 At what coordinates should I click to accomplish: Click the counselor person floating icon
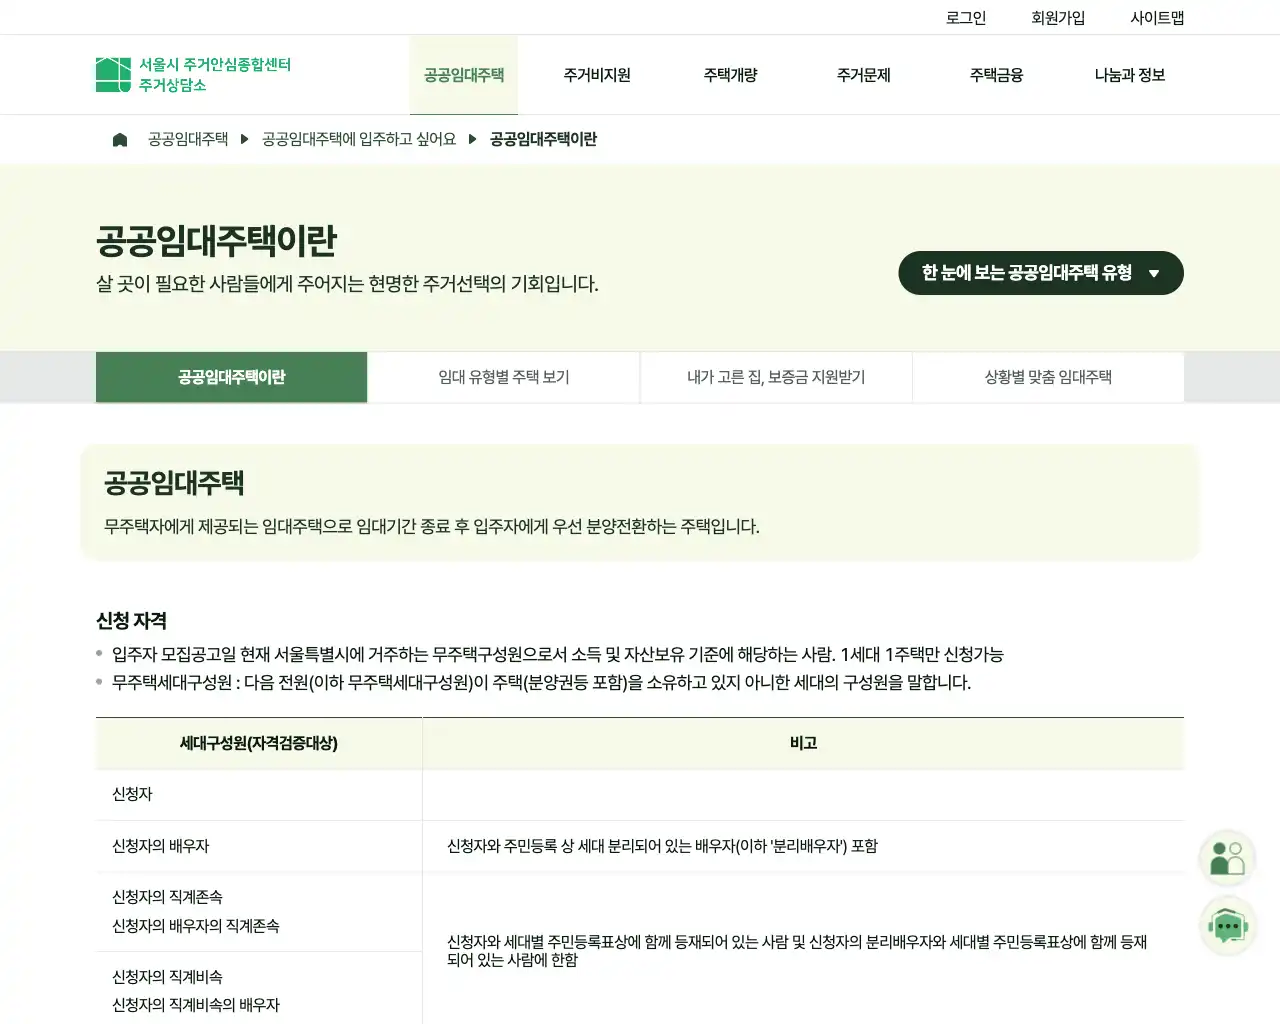[1227, 857]
